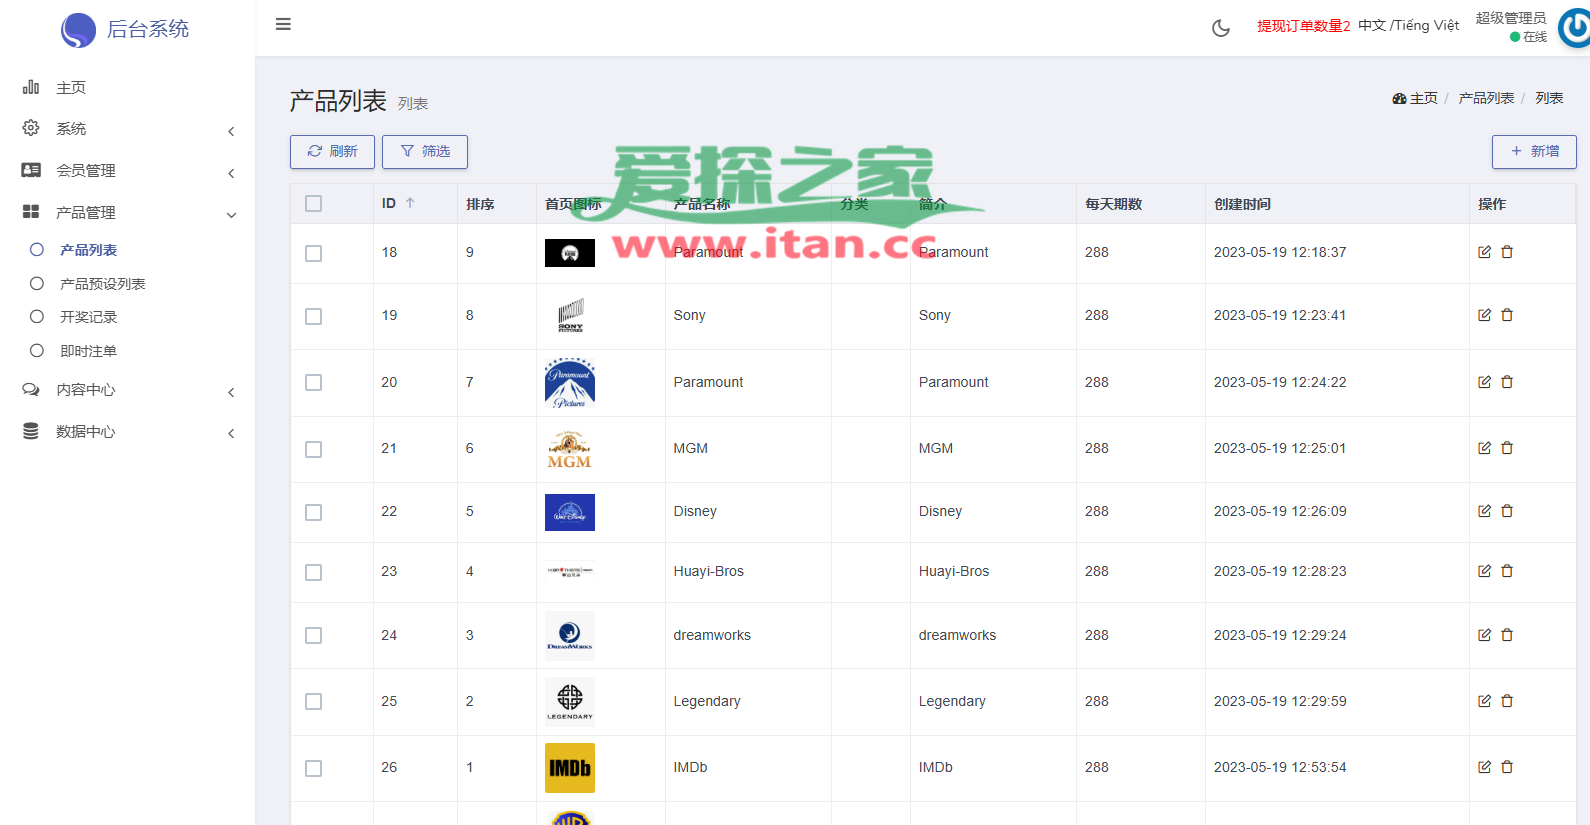Check the MGM row checkbox

pos(314,450)
